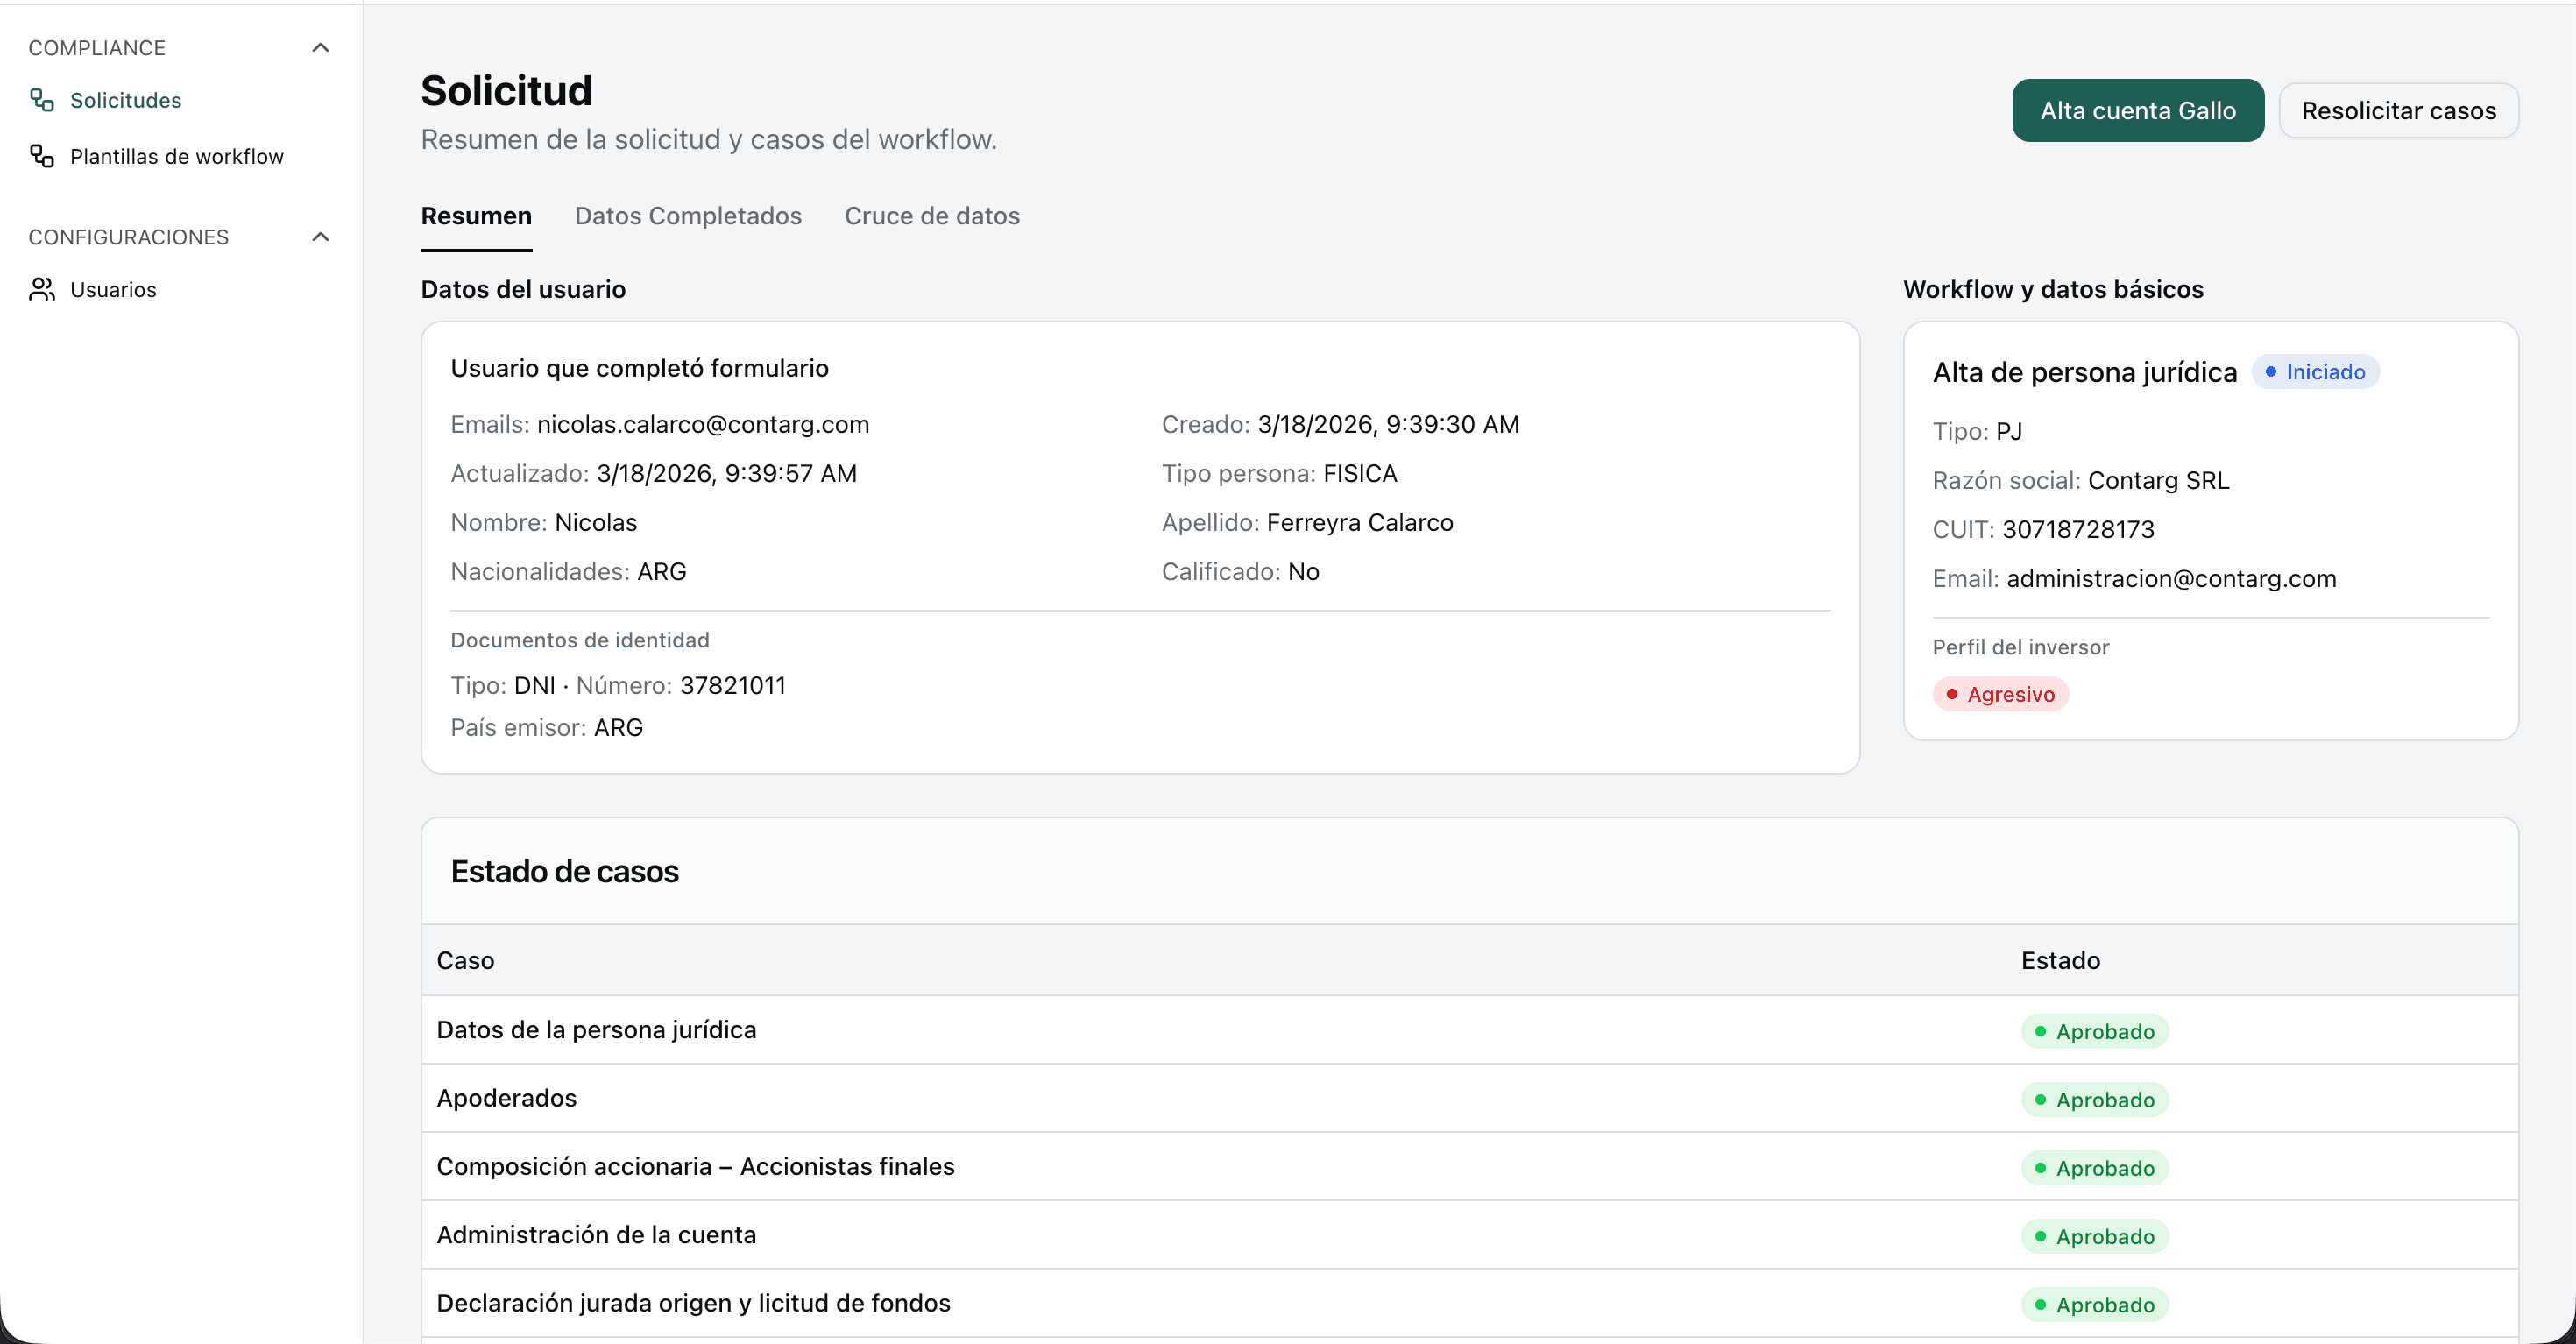Switch to the Datos Completados tab
Screen dimensions: 2576x1344
click(688, 216)
